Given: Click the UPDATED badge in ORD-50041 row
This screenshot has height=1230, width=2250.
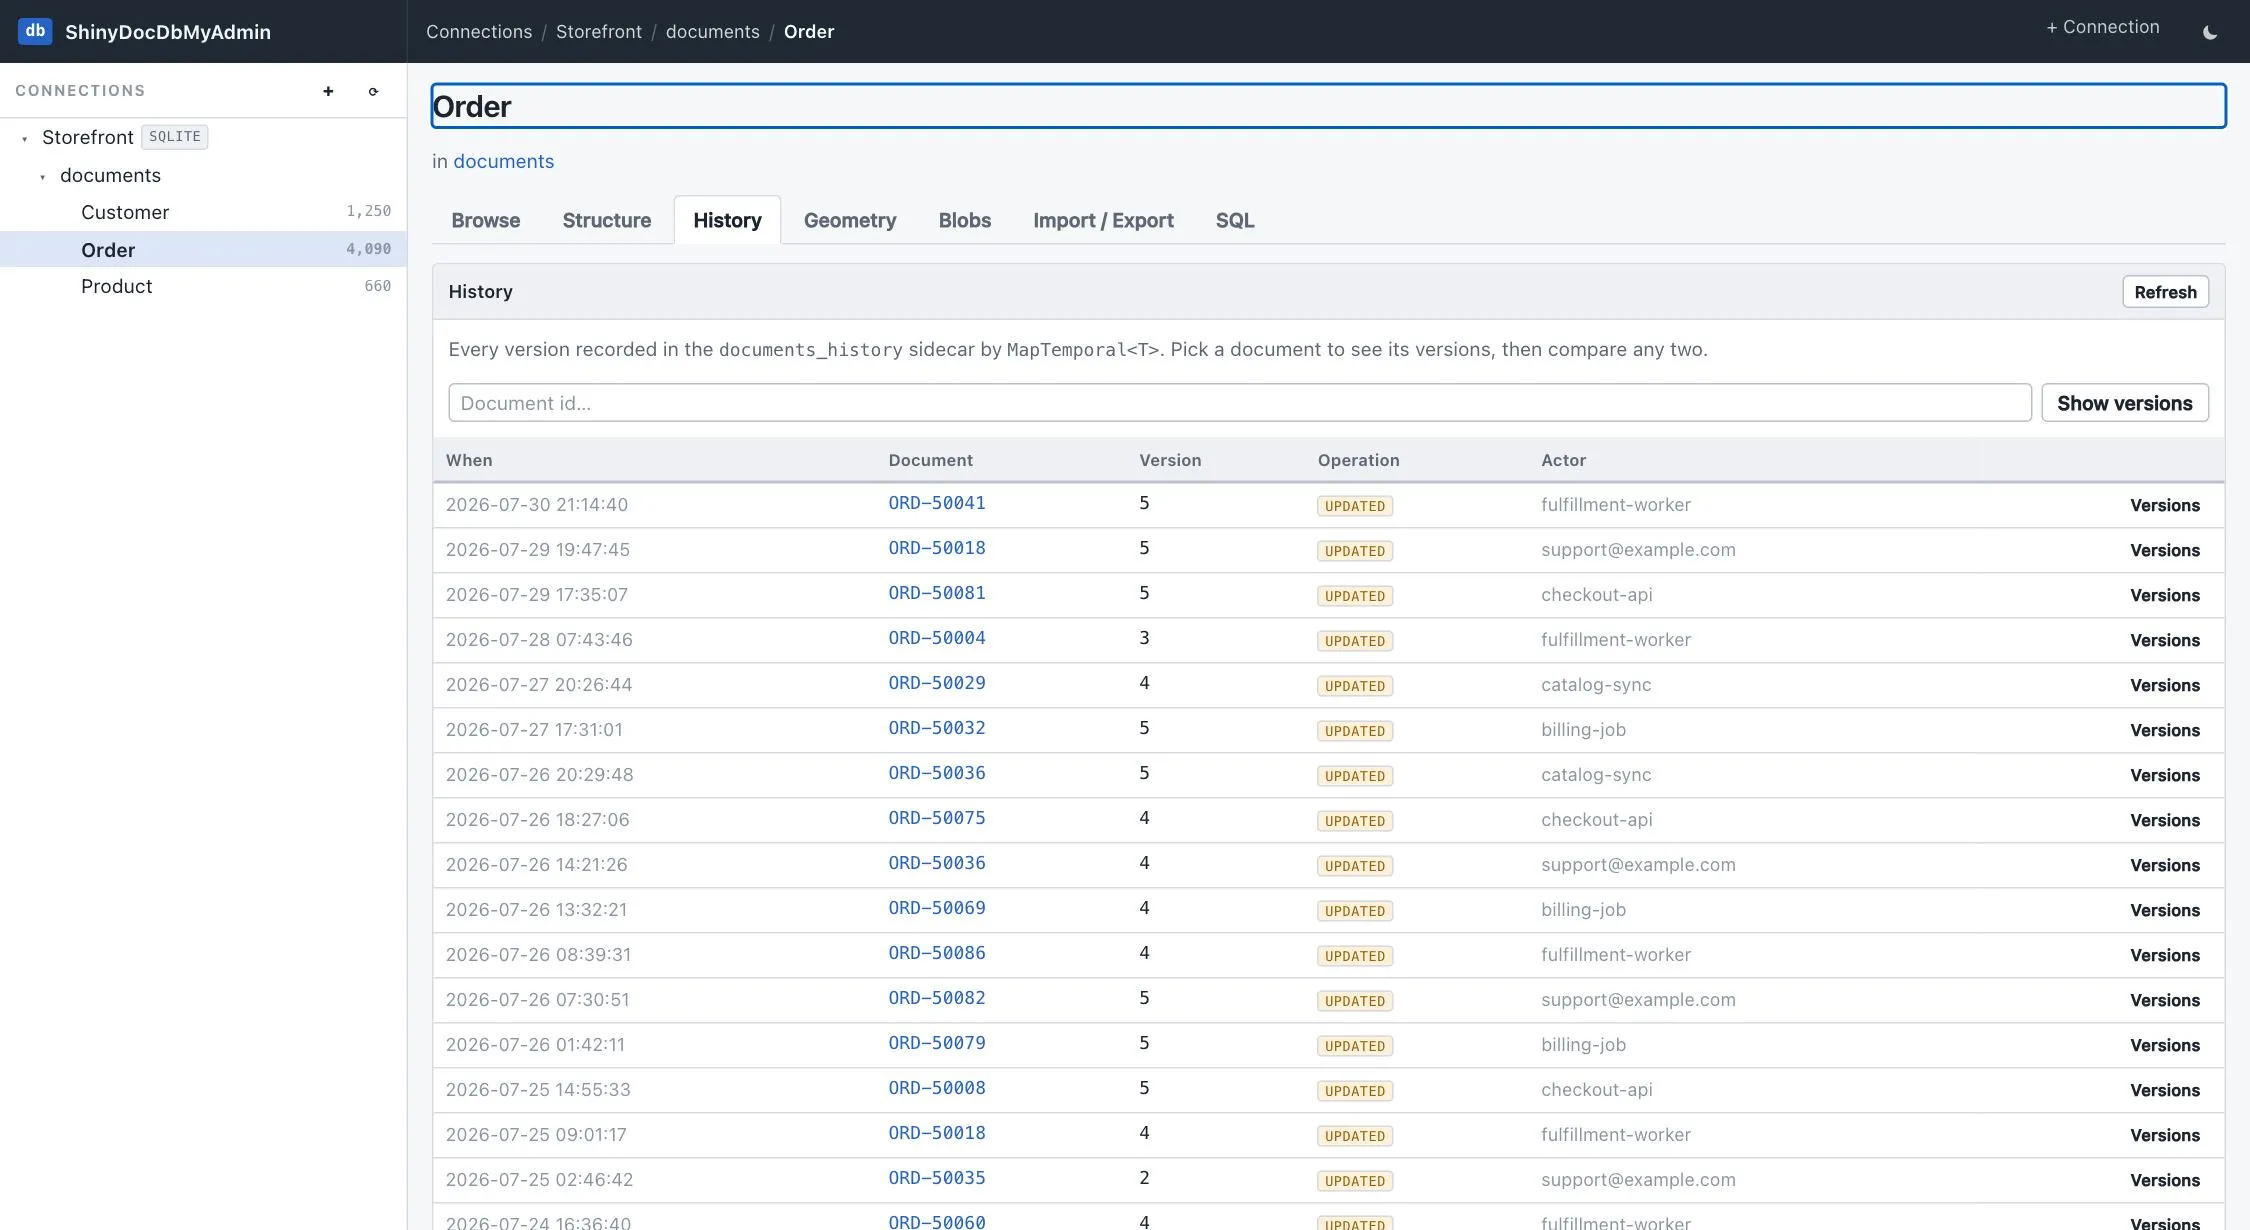Looking at the screenshot, I should (x=1355, y=506).
